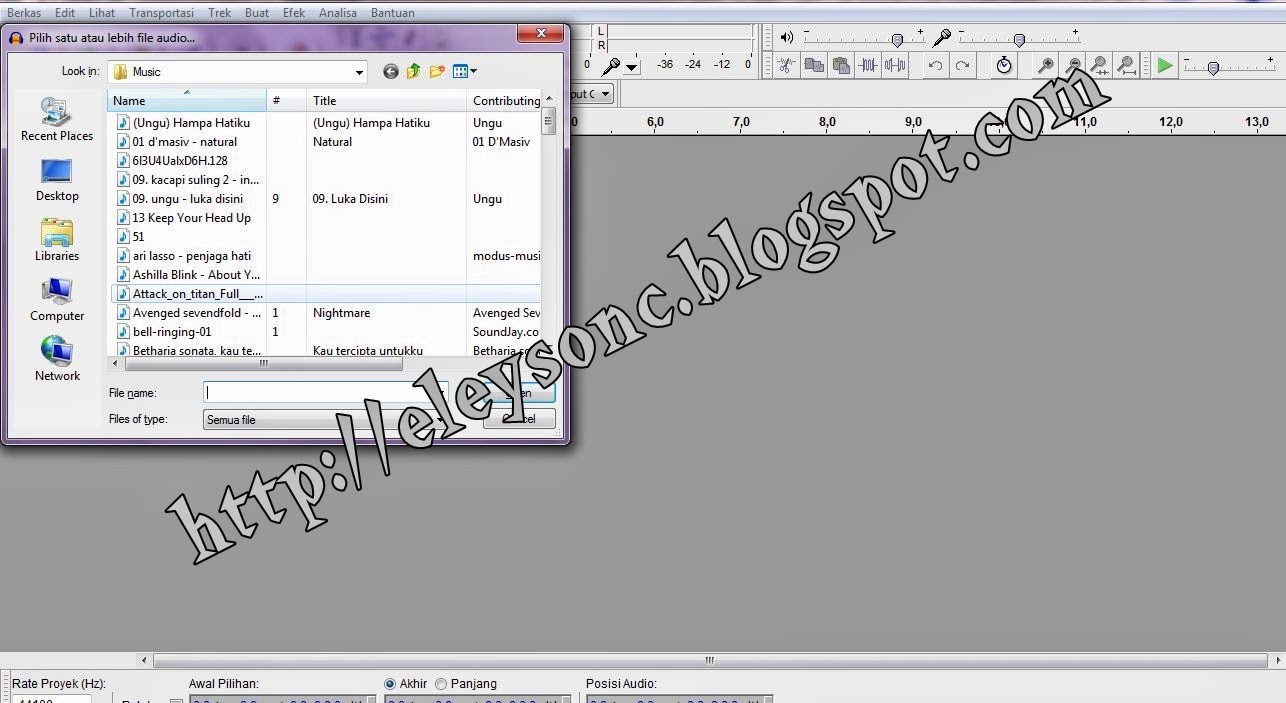Click the Zoom In magnifier icon
The width and height of the screenshot is (1286, 703).
click(x=1046, y=65)
